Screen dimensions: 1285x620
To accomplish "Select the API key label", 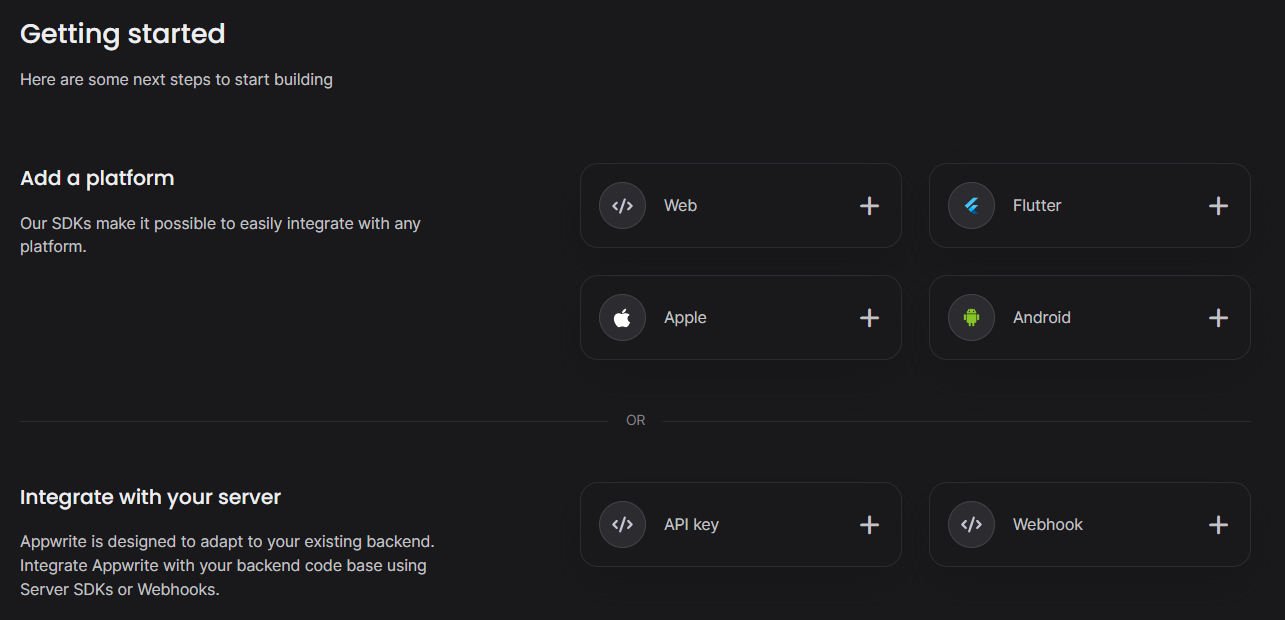I will click(x=691, y=525).
